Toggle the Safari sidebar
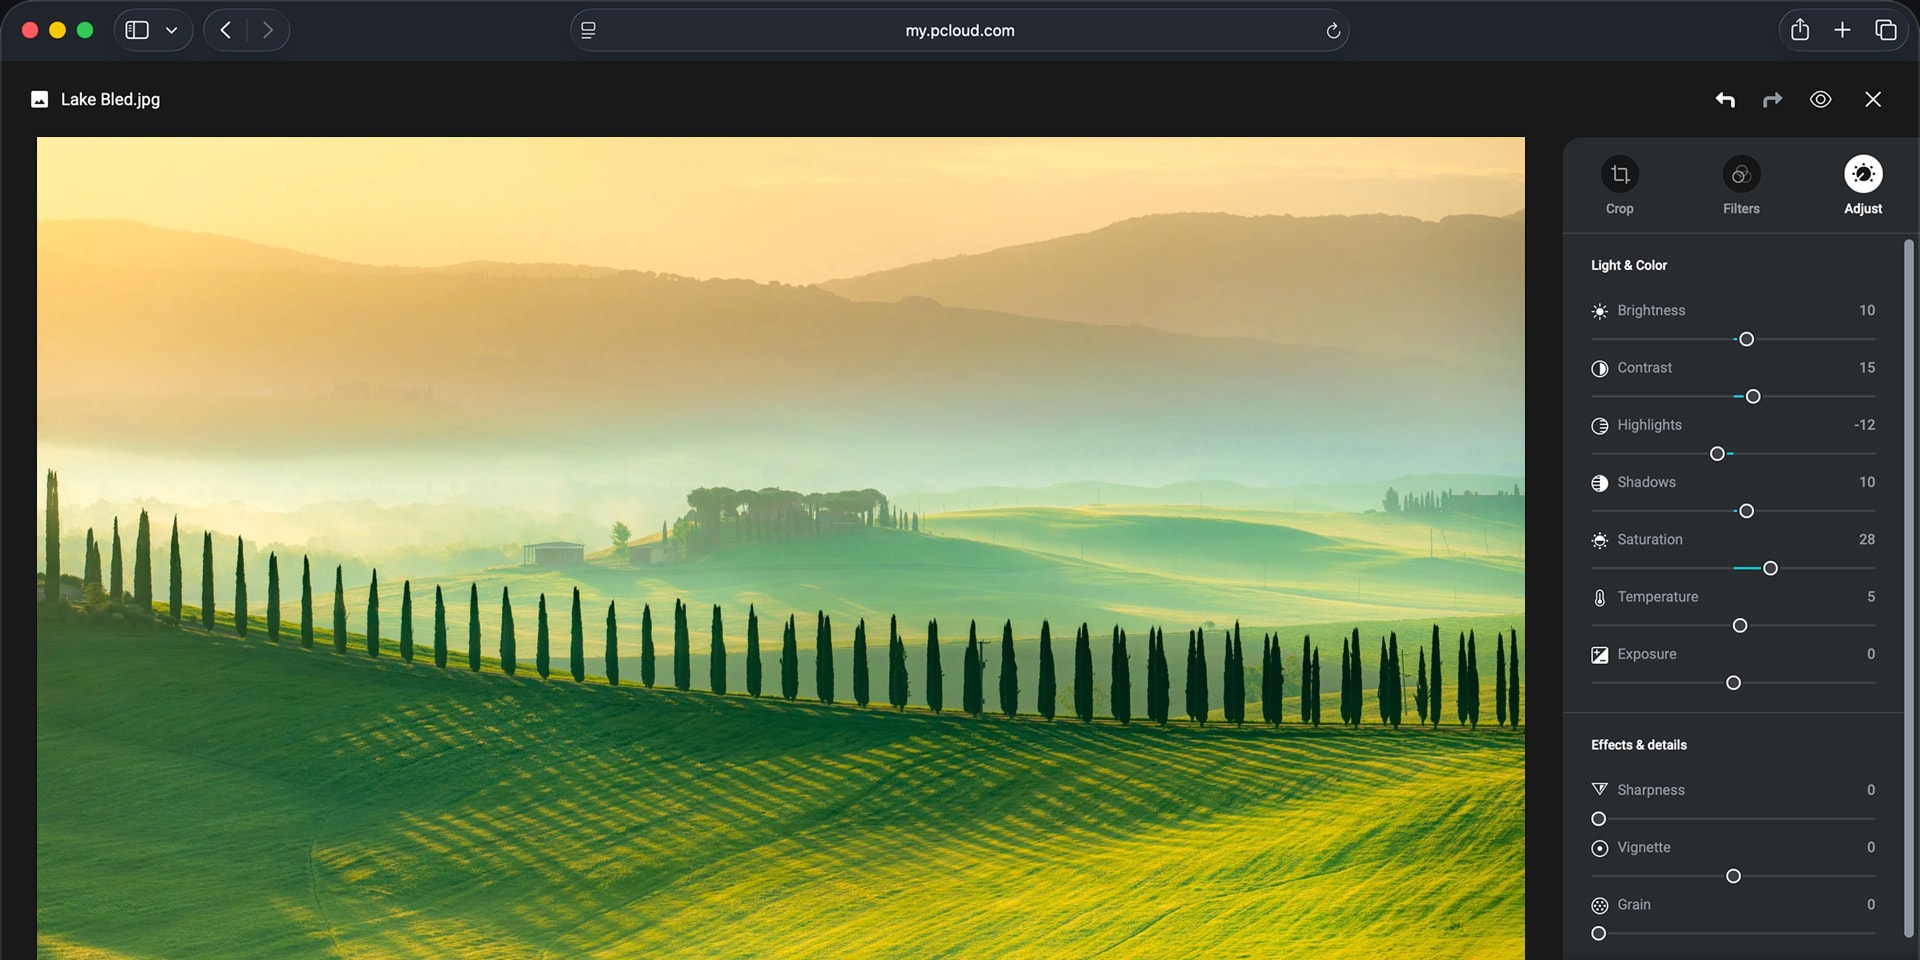The height and width of the screenshot is (960, 1920). click(135, 29)
